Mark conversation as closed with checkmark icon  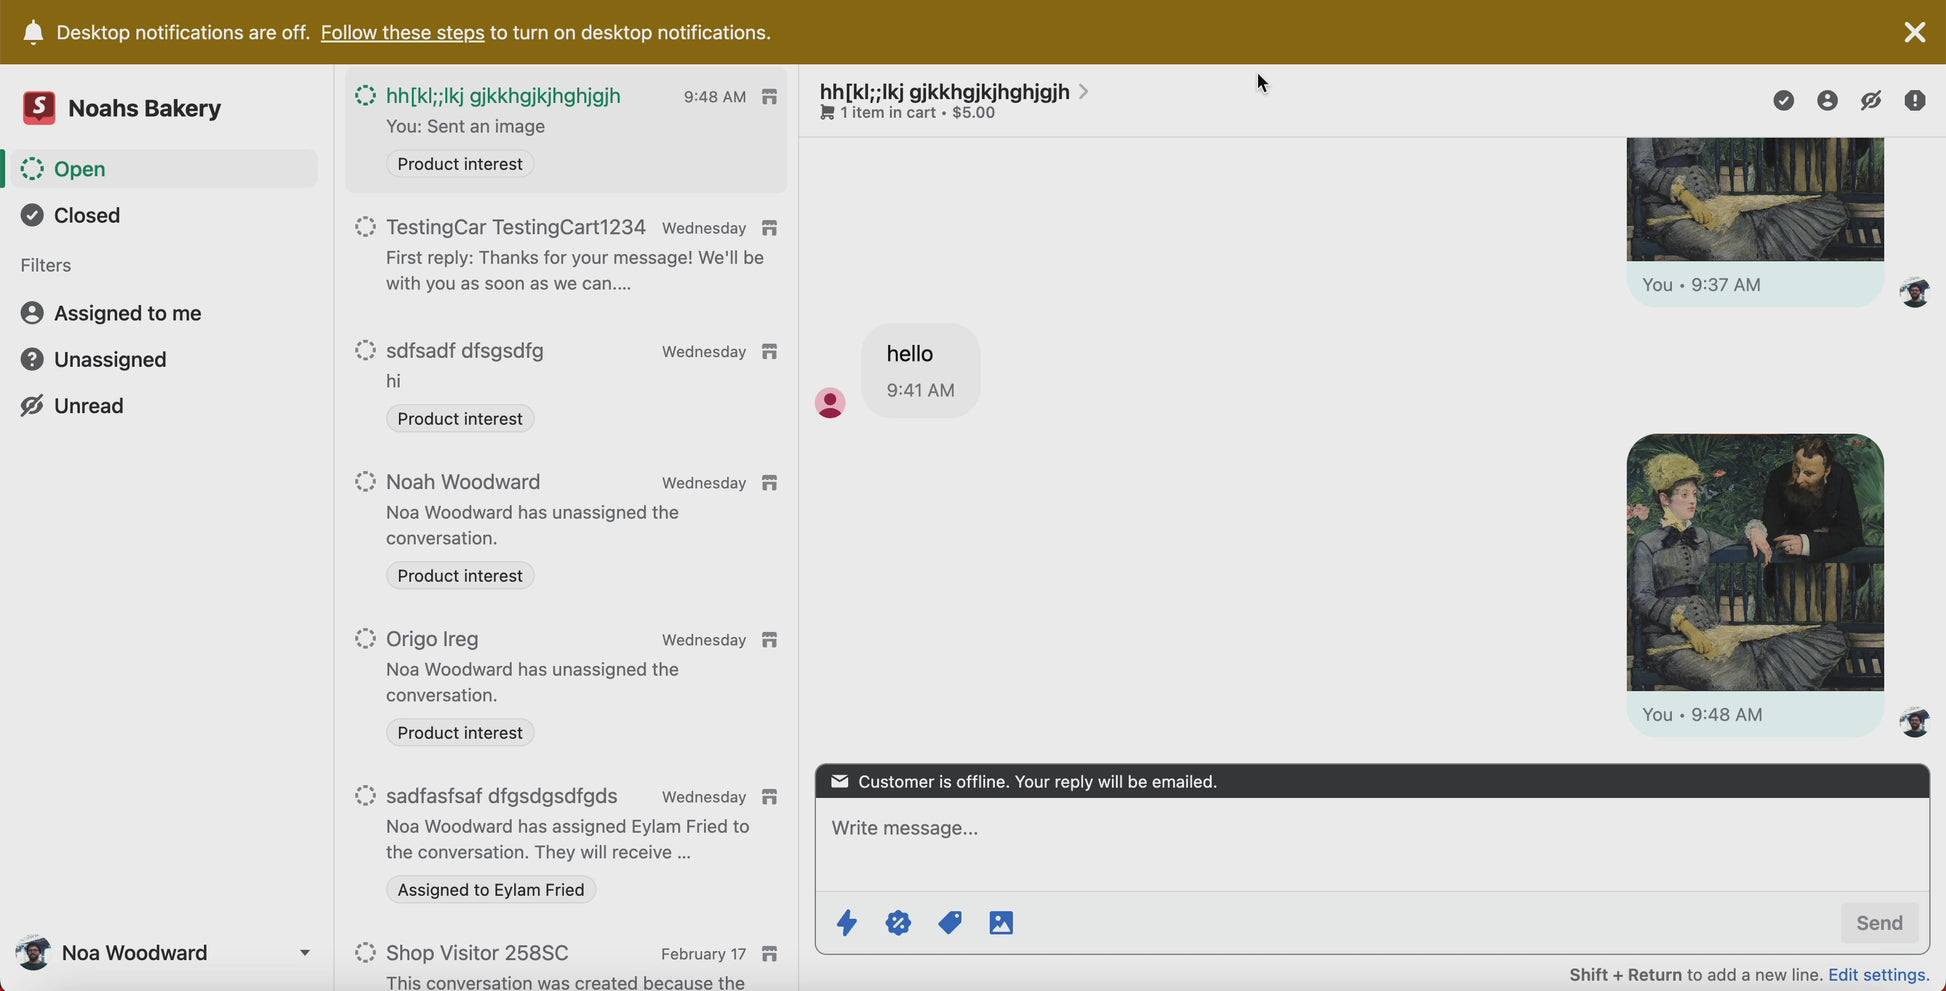[1783, 100]
